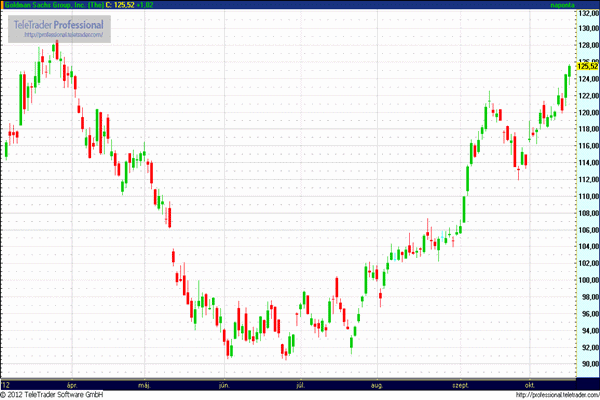Click the 'okt.' month label on time axis
Viewport: 600px width, 400px height.
[x=530, y=385]
